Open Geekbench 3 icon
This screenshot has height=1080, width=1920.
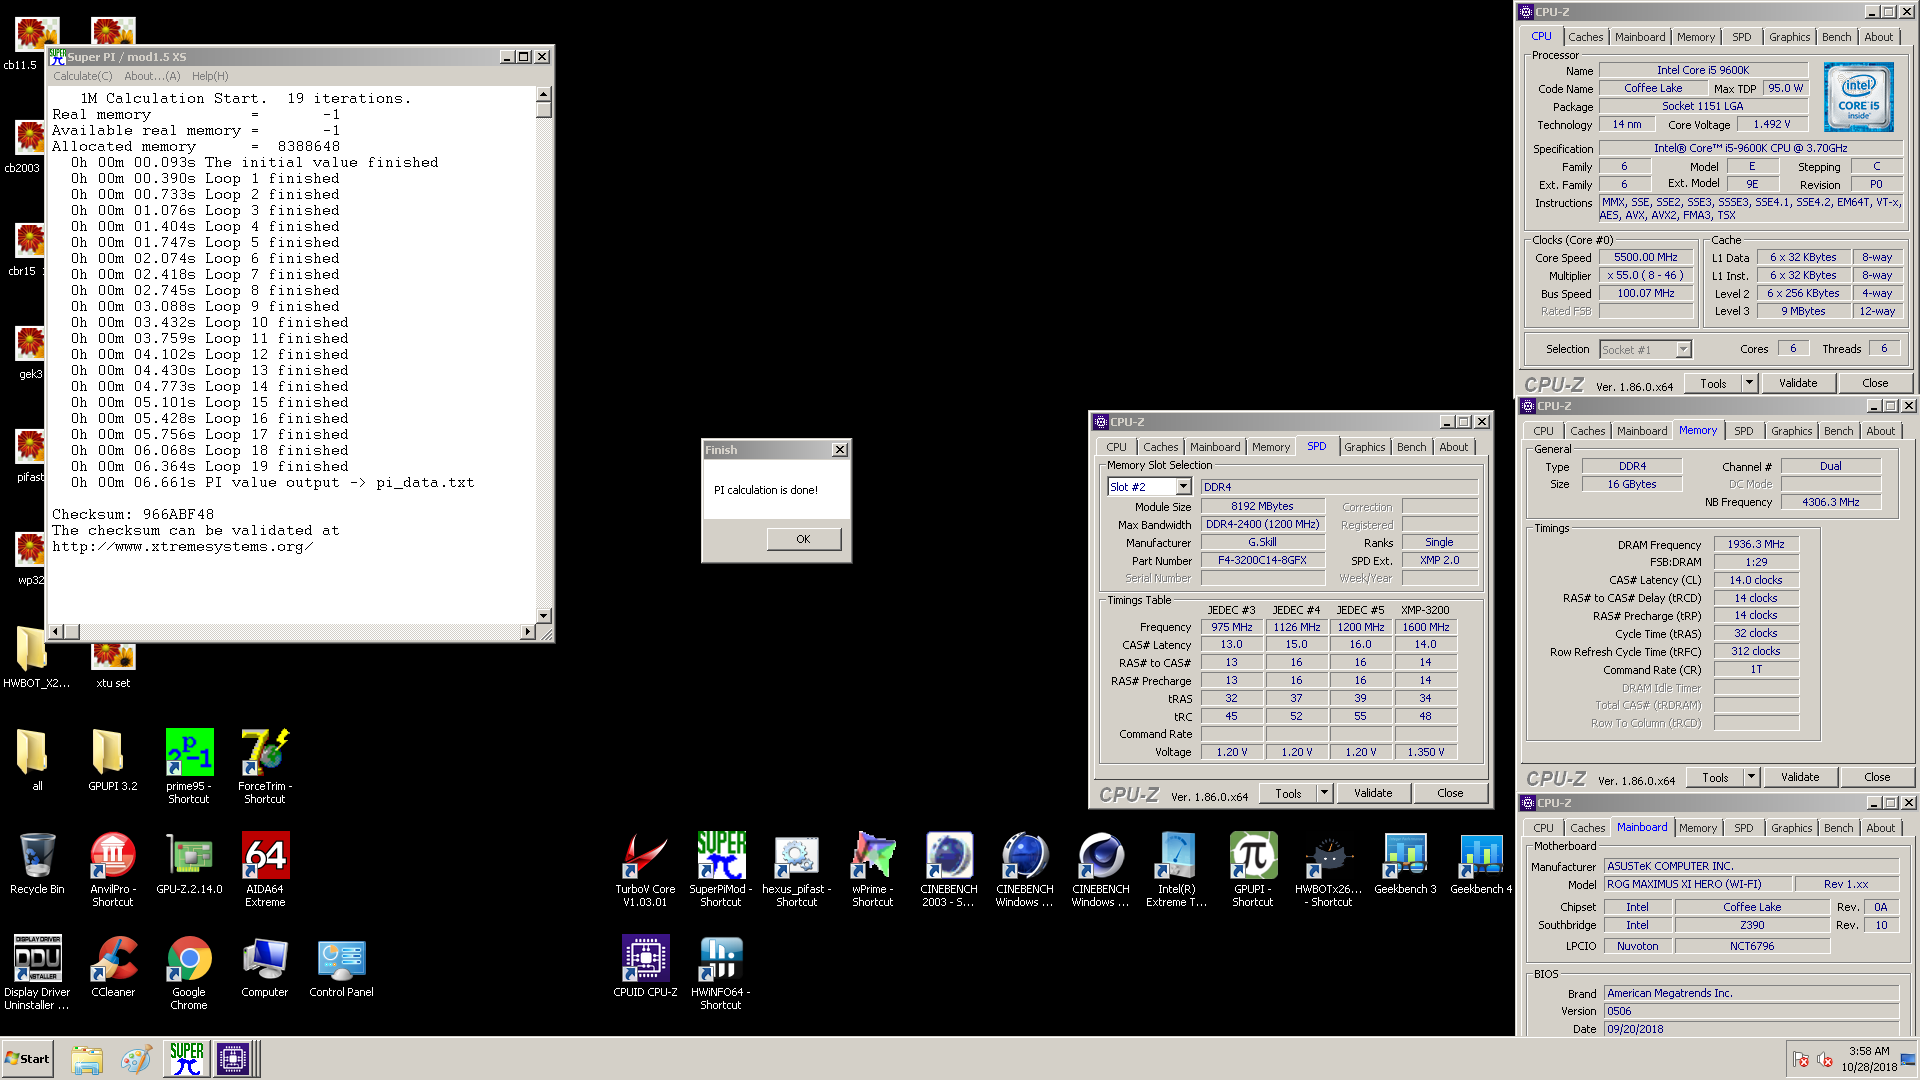coord(1405,864)
